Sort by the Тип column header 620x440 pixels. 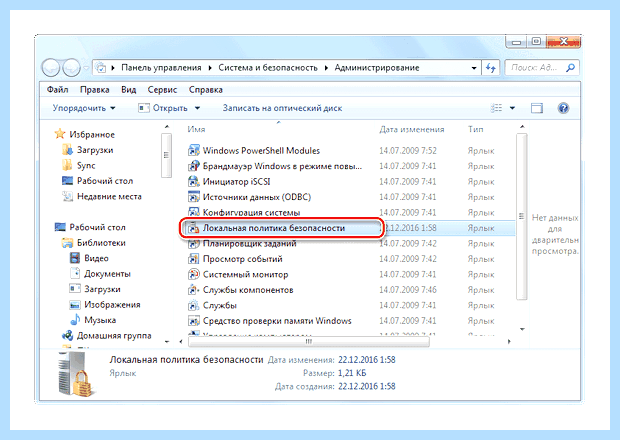pos(476,129)
